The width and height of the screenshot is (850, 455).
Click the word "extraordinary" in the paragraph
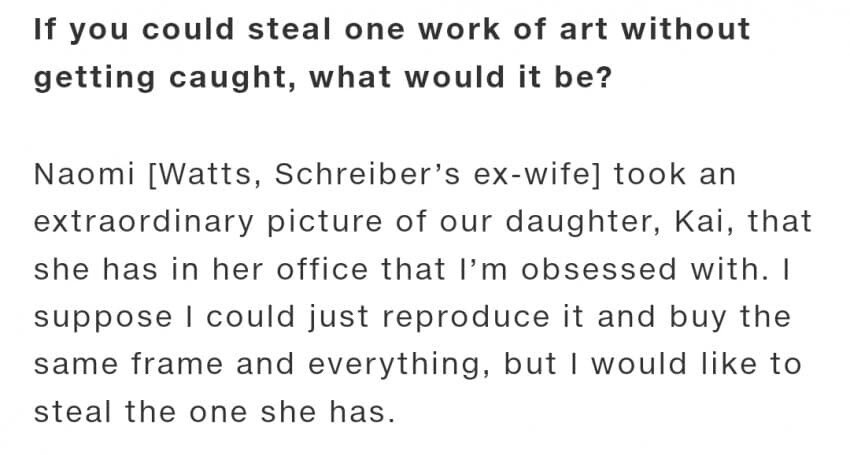144,222
